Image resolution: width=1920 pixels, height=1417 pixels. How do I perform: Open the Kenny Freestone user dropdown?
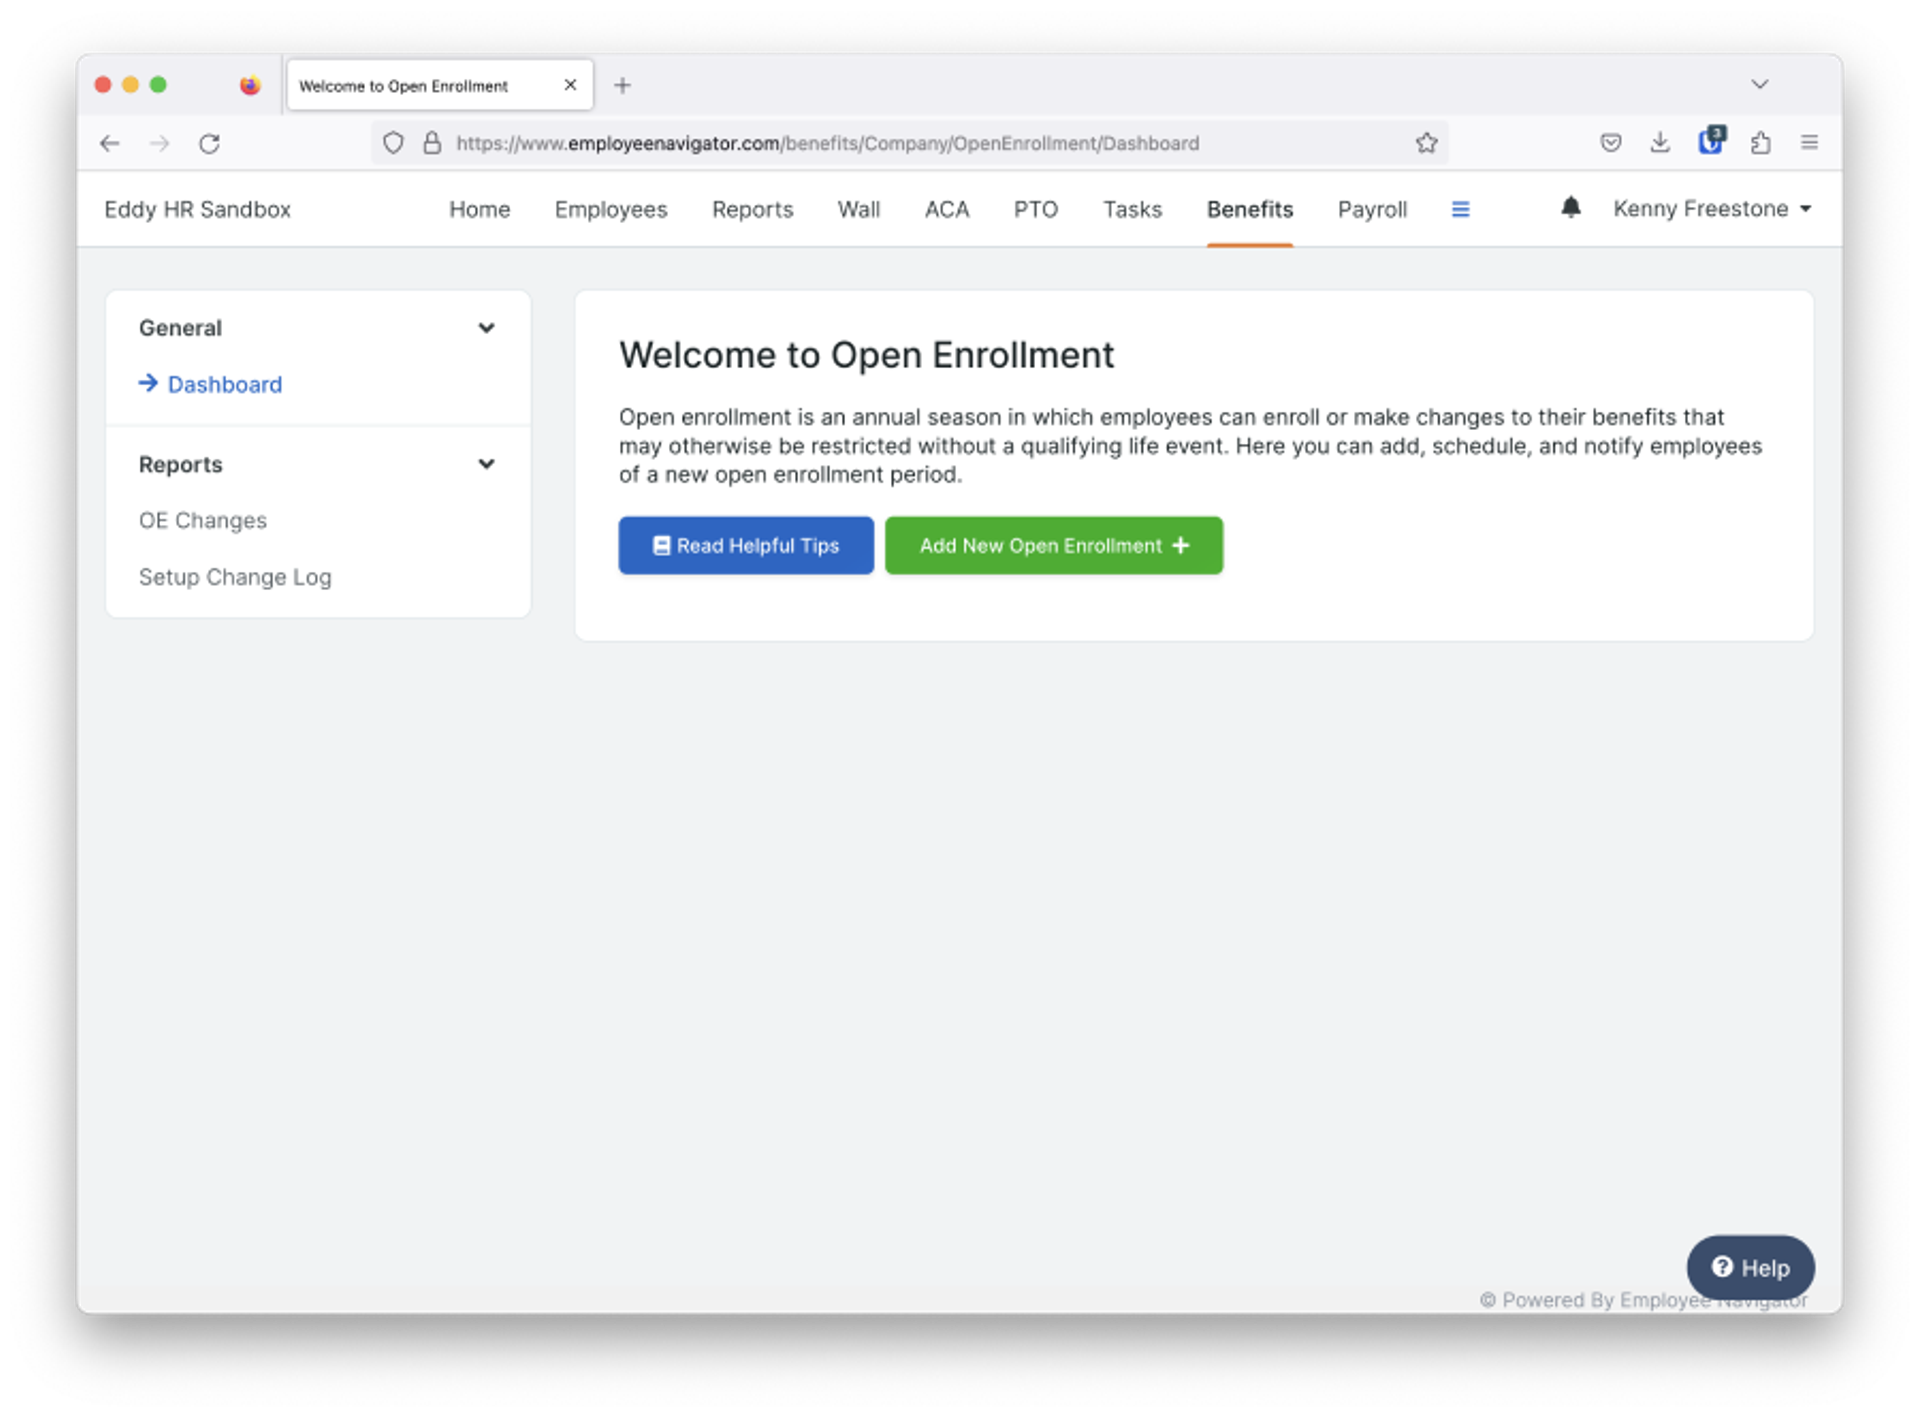(1711, 209)
